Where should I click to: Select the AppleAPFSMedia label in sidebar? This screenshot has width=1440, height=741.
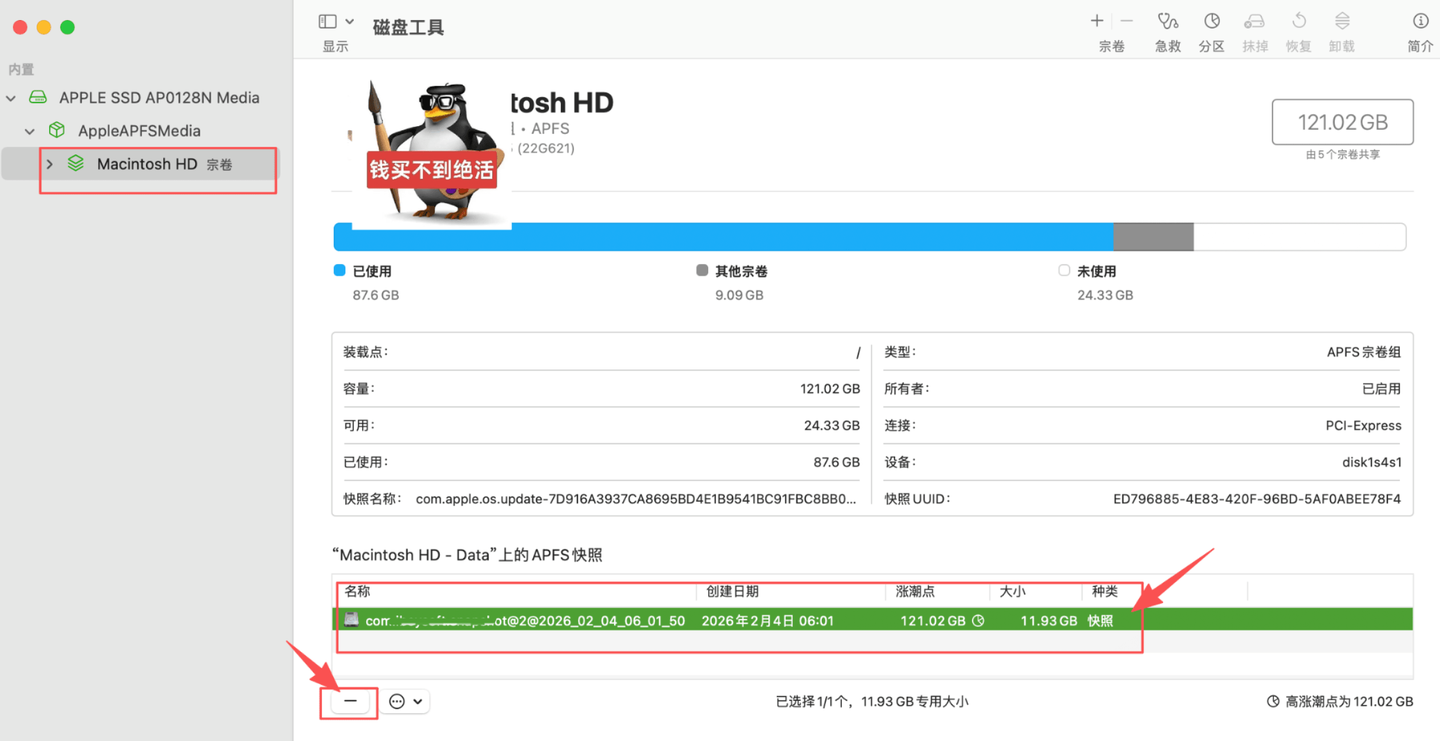coord(139,130)
